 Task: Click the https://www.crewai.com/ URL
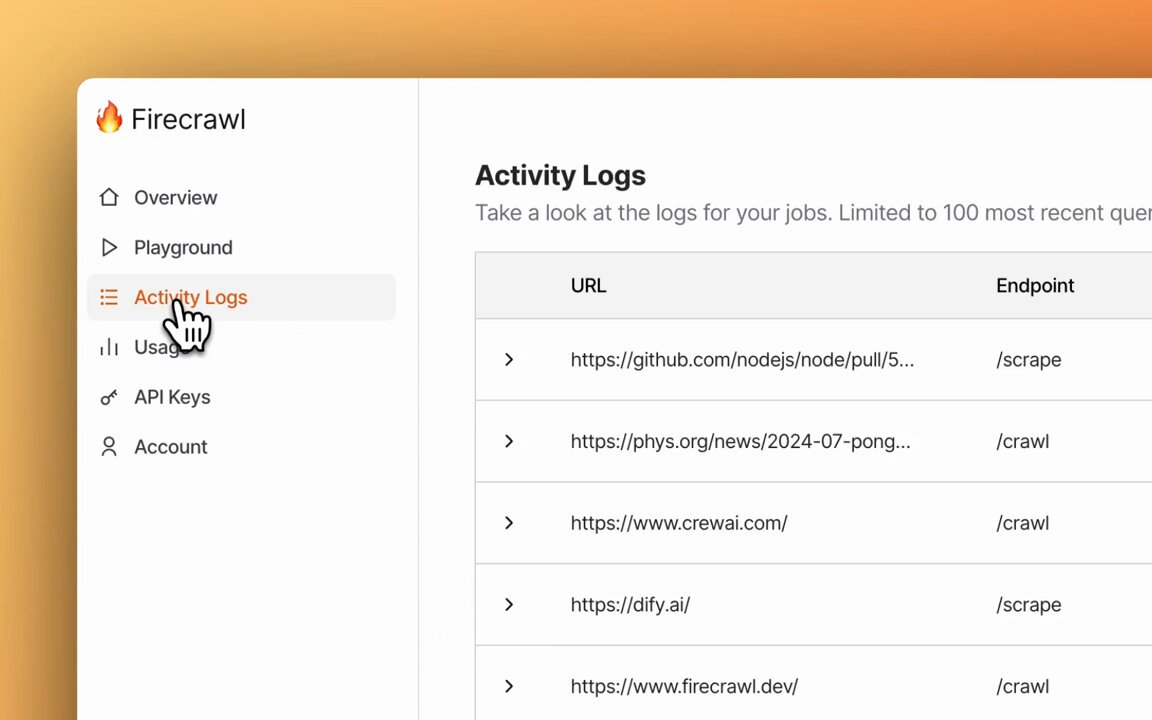click(x=679, y=523)
